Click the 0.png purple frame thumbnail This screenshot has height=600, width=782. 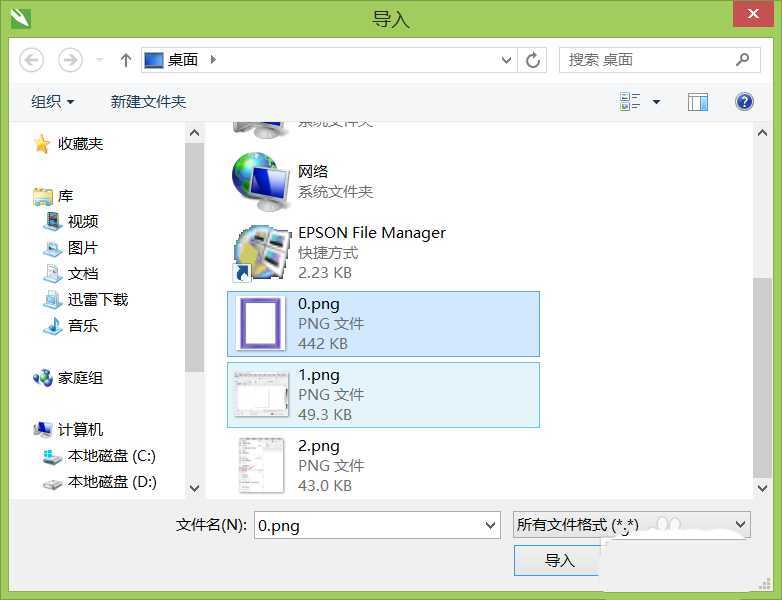pyautogui.click(x=260, y=323)
